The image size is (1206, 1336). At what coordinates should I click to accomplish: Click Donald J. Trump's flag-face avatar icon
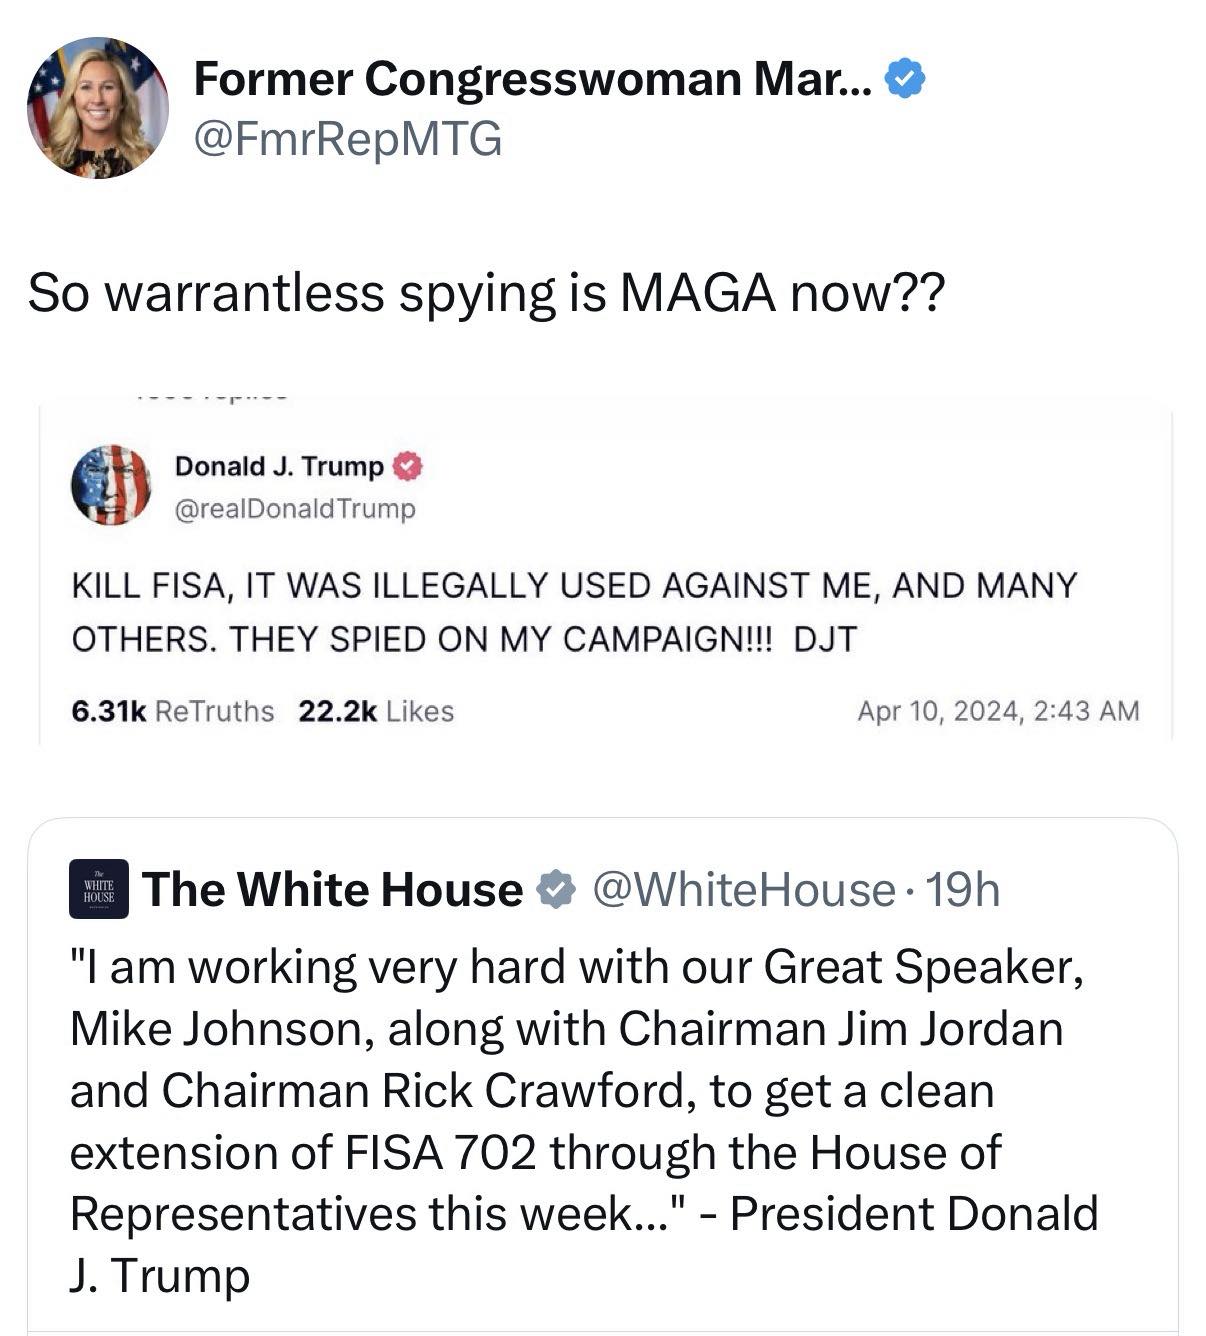click(111, 485)
